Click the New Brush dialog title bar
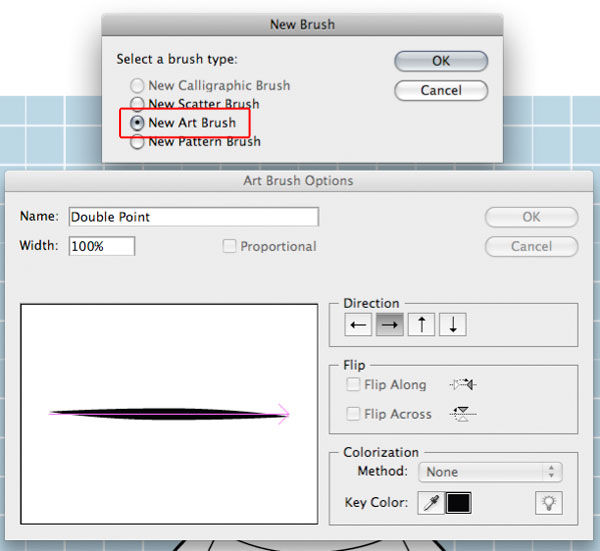The image size is (600, 551). point(302,24)
